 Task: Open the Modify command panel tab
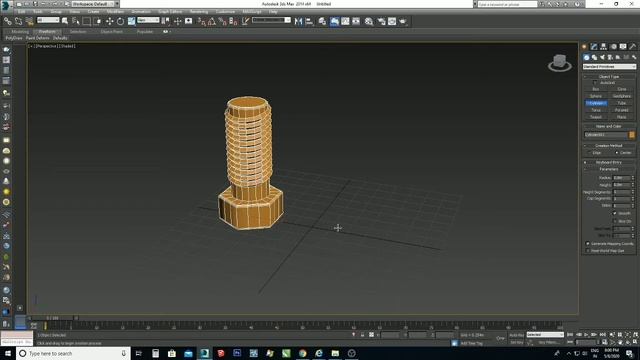(594, 47)
